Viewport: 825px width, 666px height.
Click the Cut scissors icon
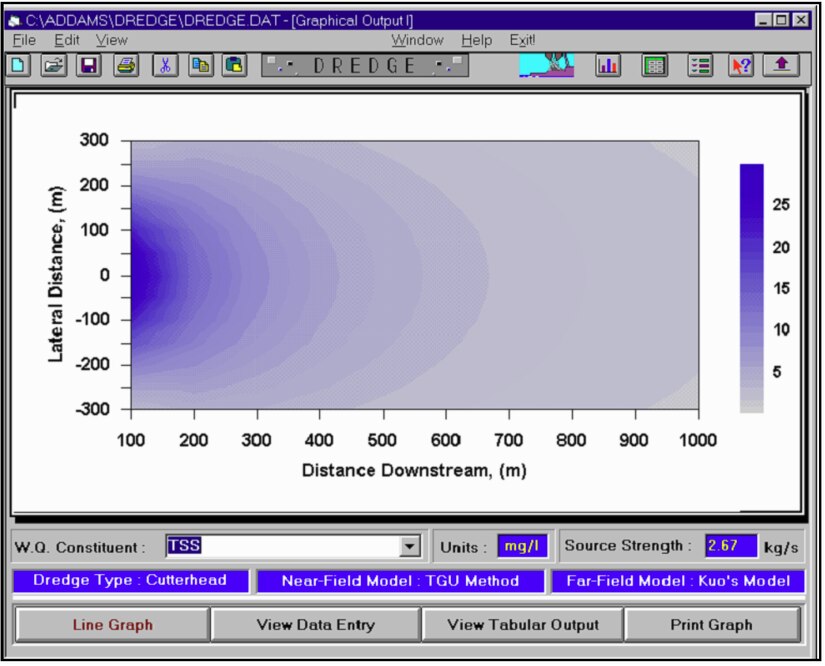click(x=164, y=66)
